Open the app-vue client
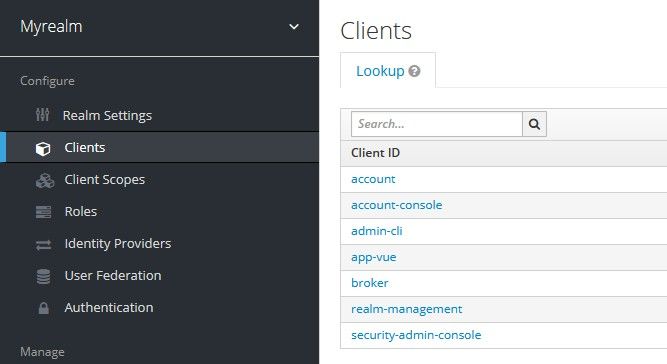 pyautogui.click(x=373, y=257)
